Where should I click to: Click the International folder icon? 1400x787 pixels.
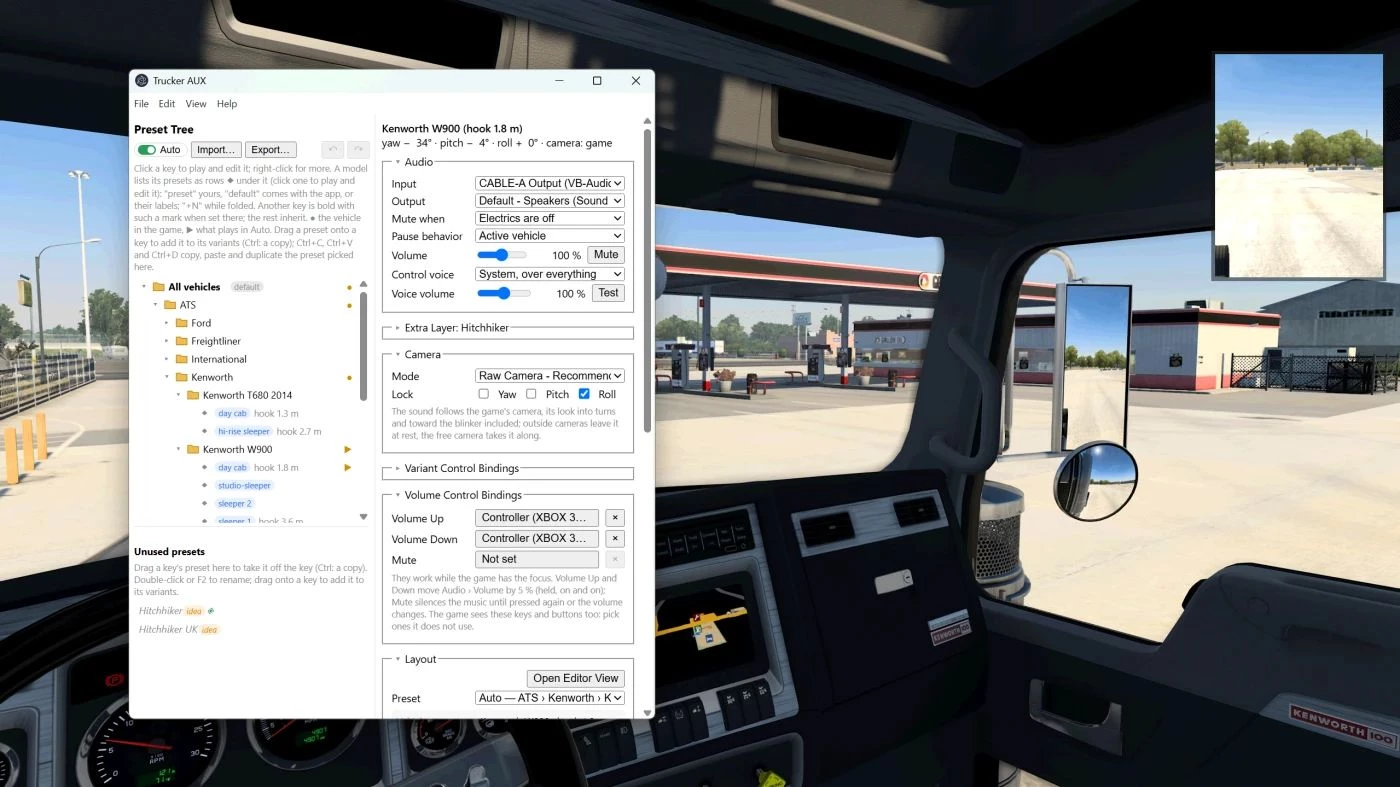coord(182,359)
